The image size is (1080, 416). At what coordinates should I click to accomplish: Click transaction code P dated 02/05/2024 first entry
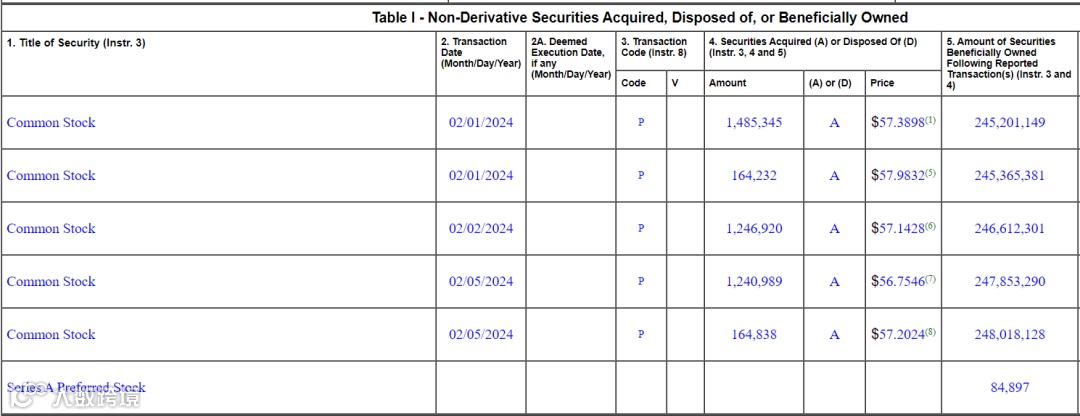(641, 282)
